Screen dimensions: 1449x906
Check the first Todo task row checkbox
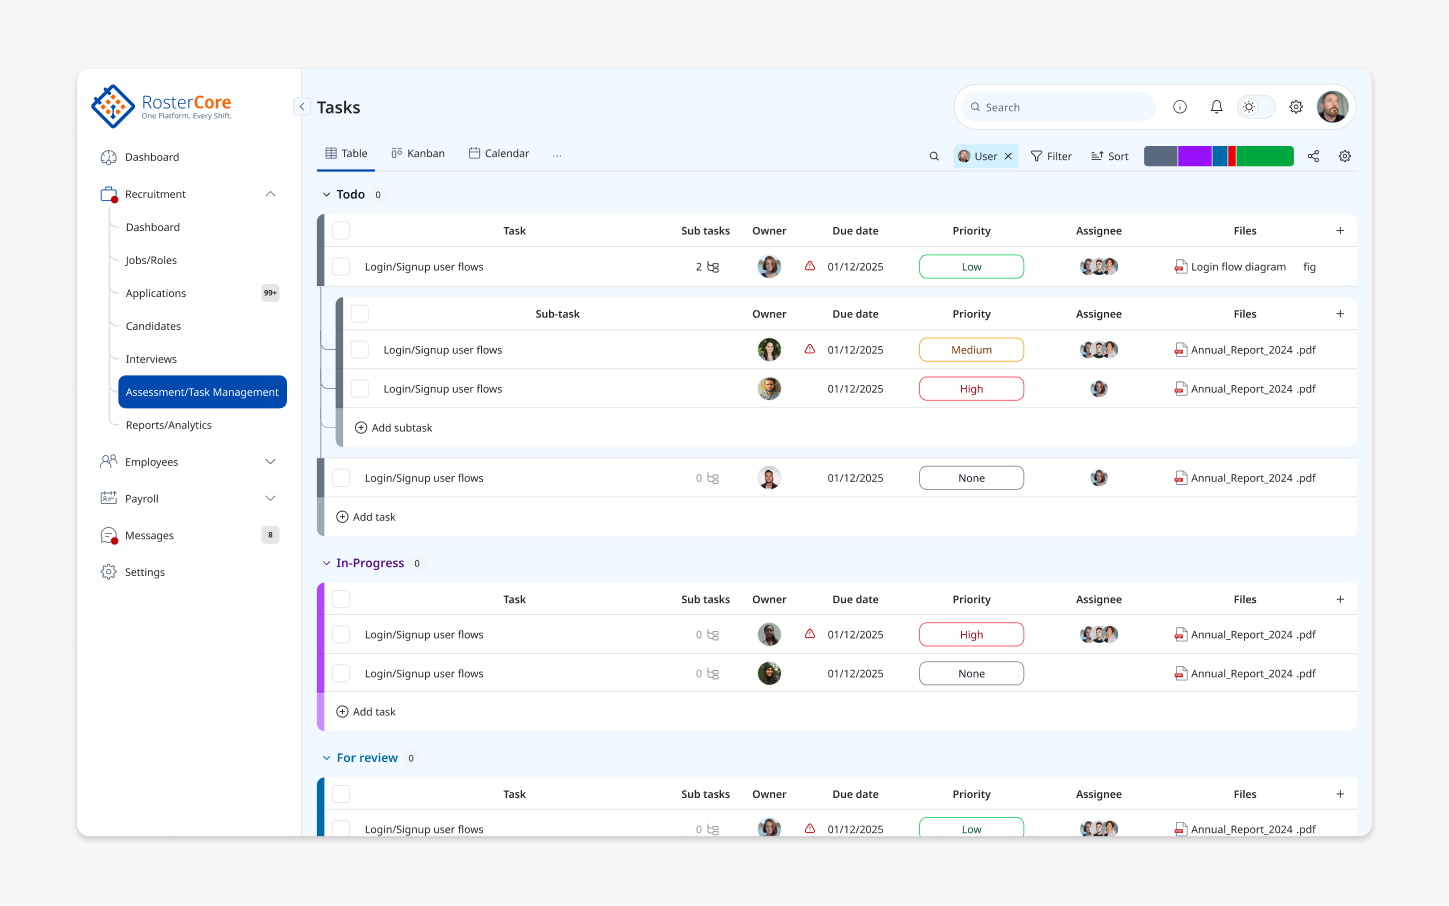[341, 267]
